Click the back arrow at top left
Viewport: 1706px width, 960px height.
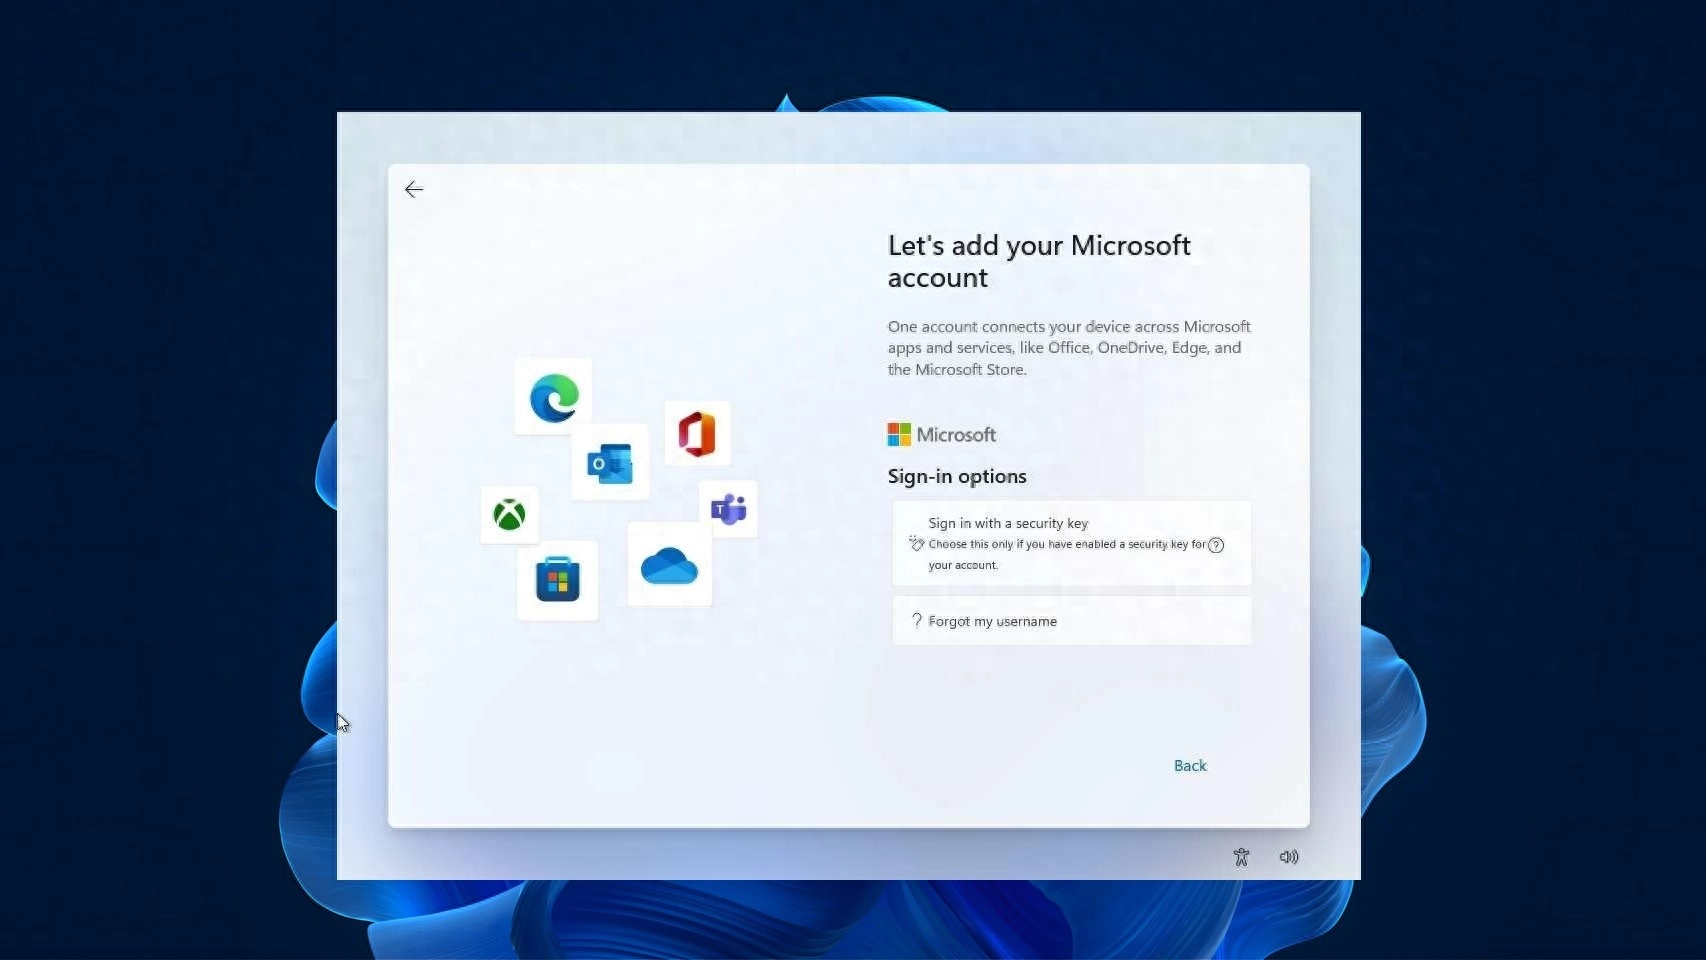413,189
